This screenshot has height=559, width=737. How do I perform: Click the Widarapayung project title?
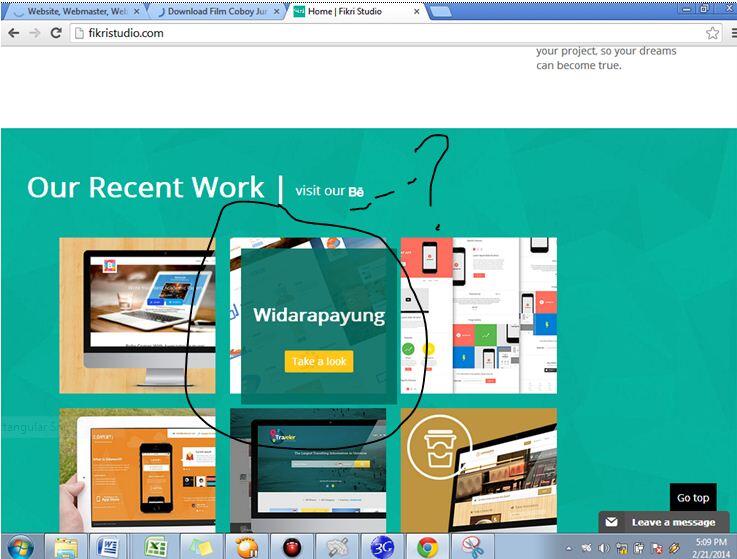click(319, 315)
